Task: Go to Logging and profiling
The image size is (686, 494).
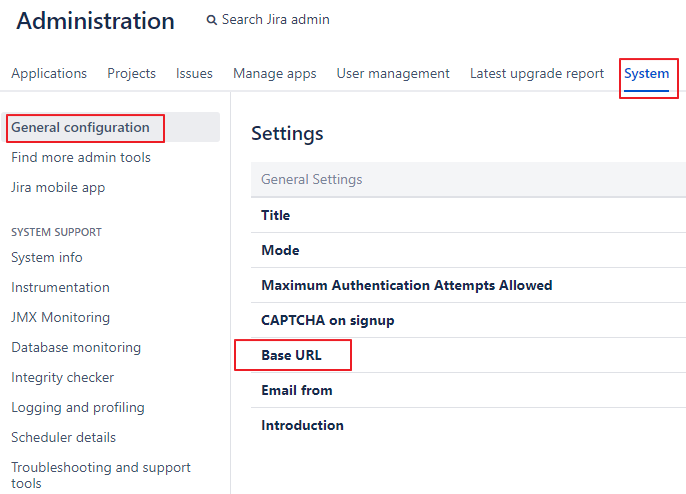Action: click(x=78, y=407)
